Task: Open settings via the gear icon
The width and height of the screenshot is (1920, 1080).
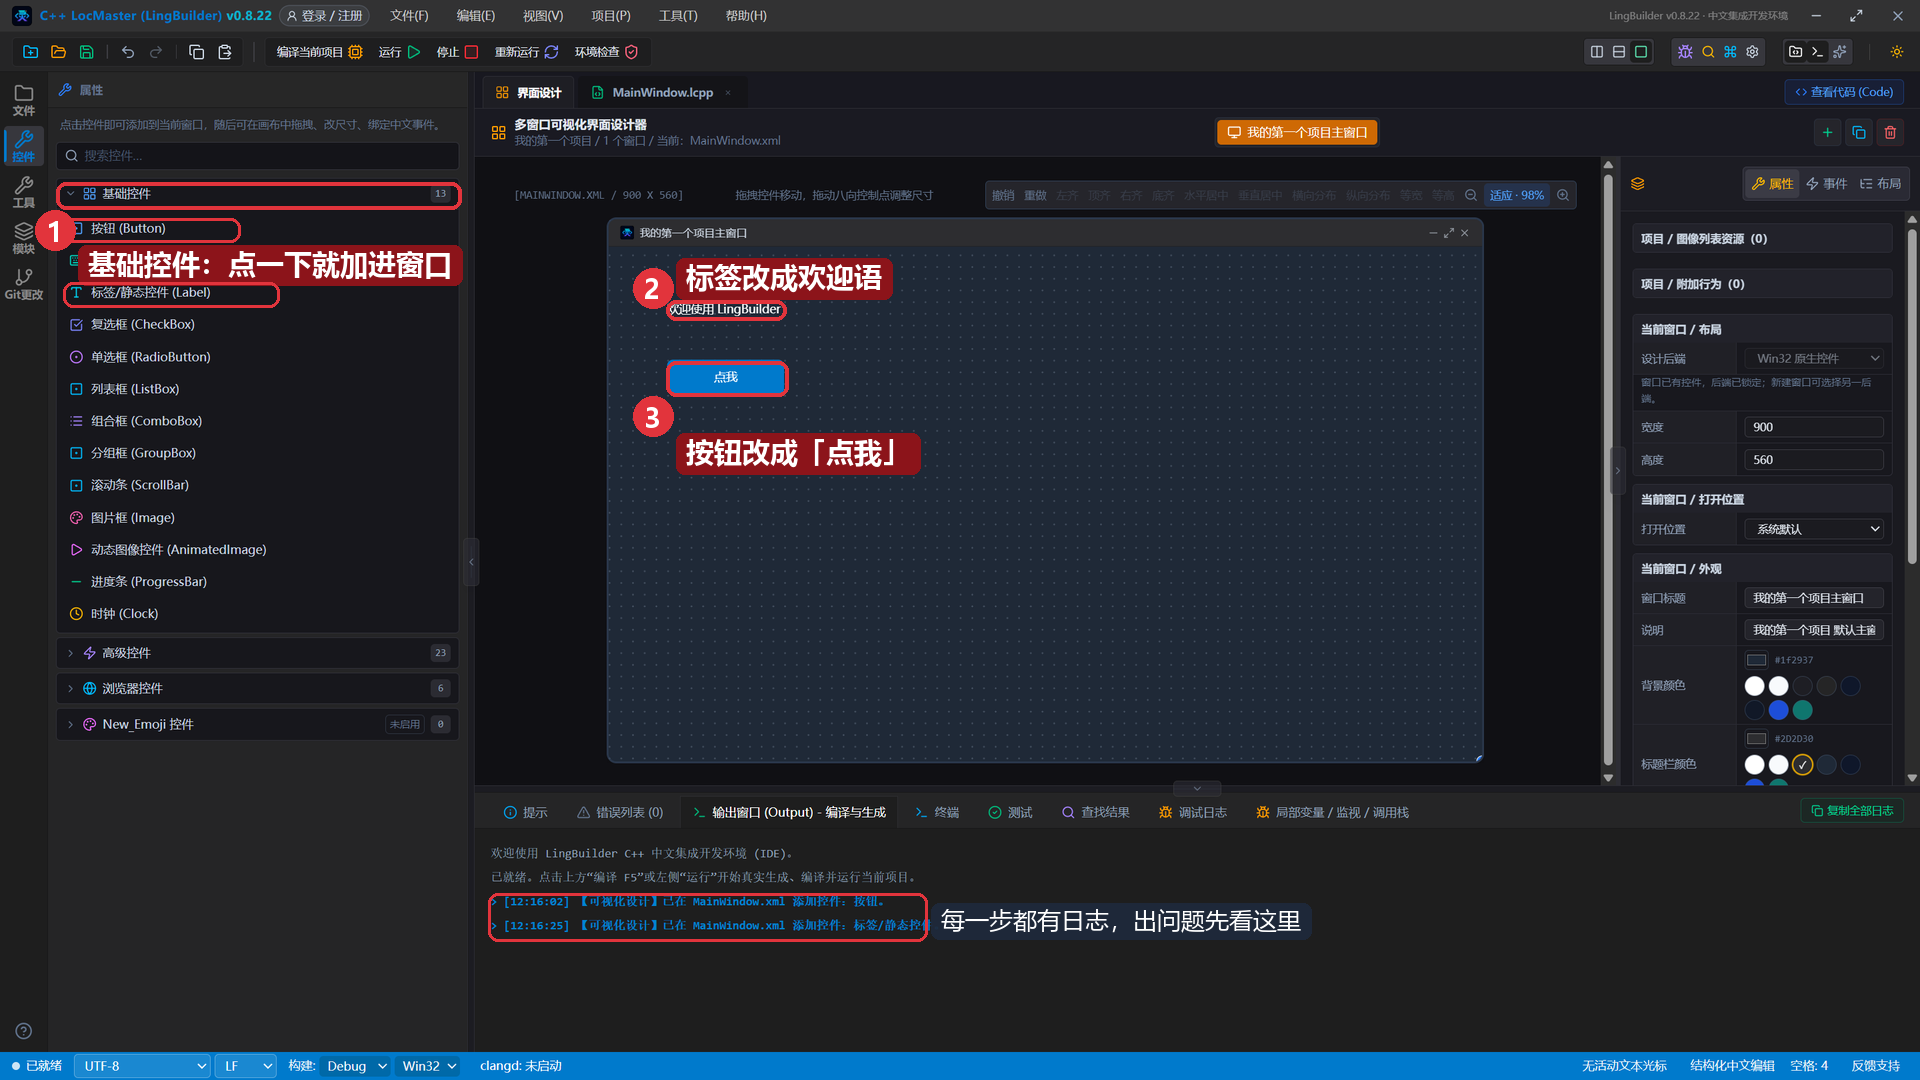Action: click(x=1752, y=52)
